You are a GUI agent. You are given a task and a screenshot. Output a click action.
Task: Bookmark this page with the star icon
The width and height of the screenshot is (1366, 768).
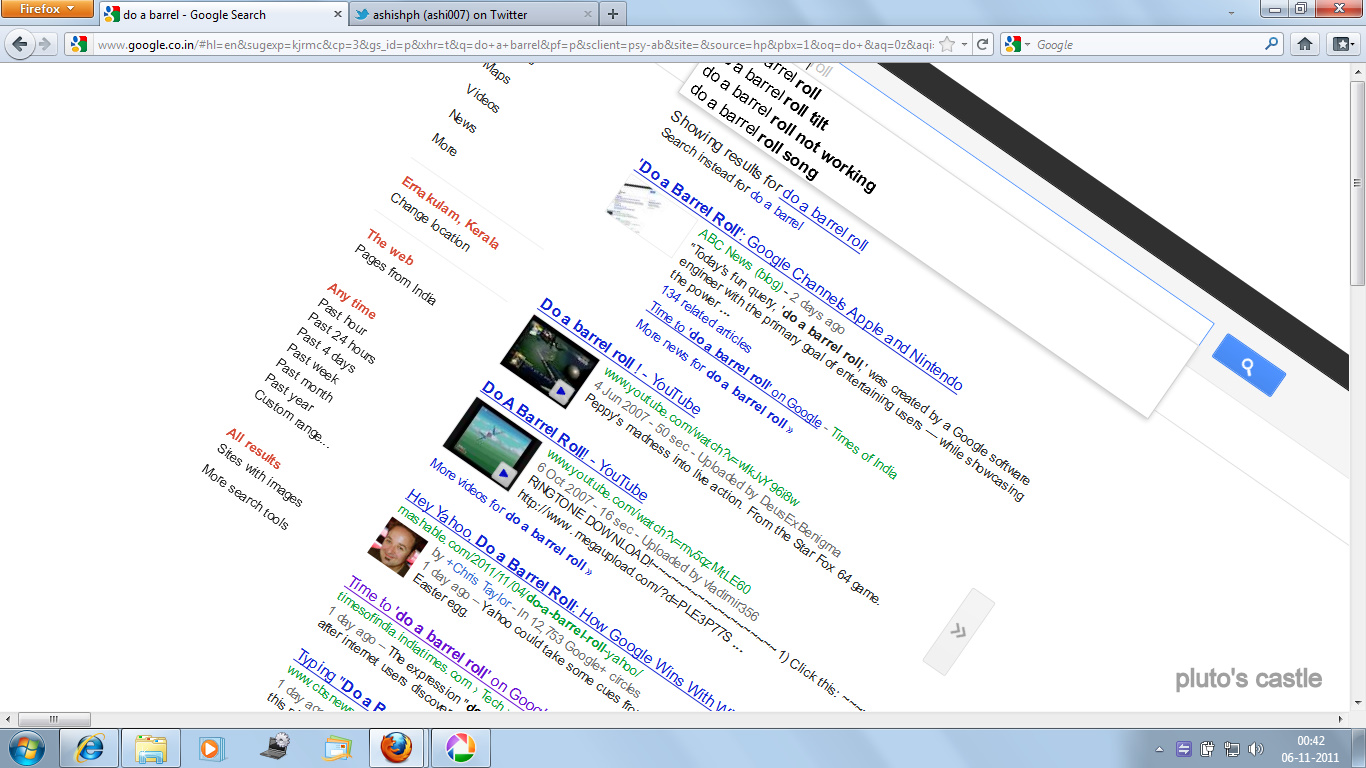[946, 44]
